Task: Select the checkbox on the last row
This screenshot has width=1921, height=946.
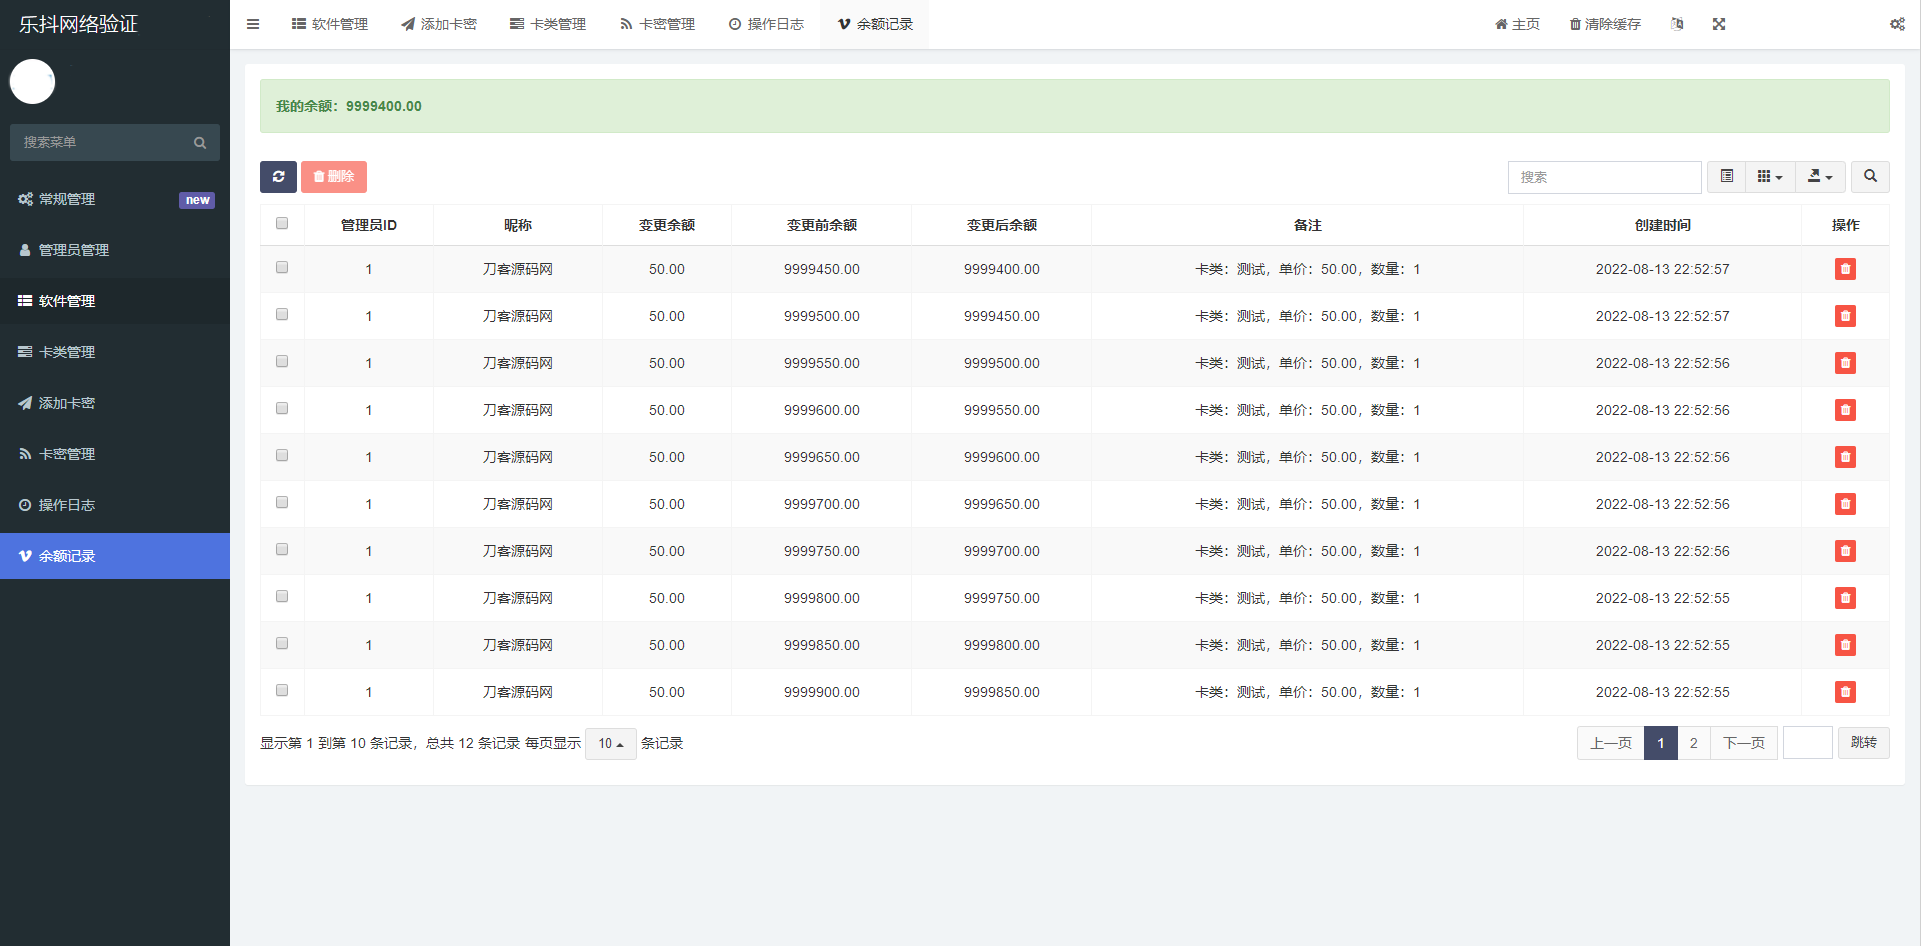Action: 281,690
